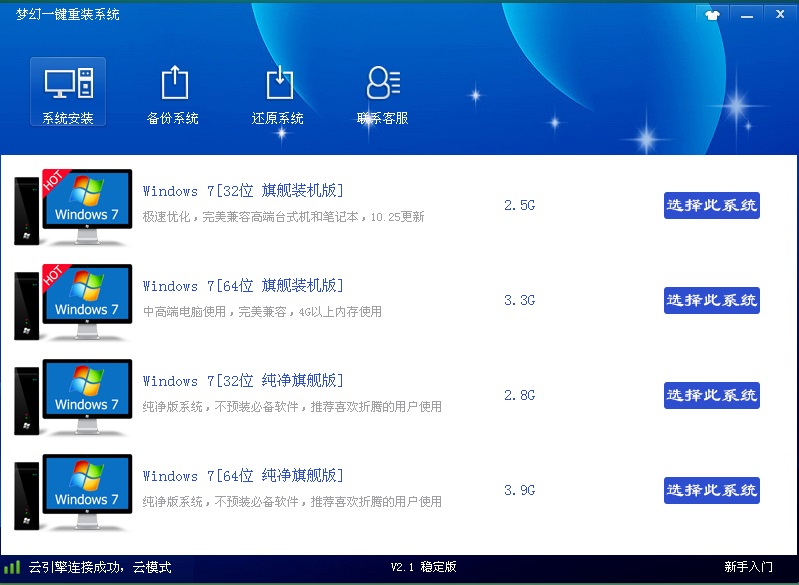
Task: Click the Windows 7 32位 纯净旗舰版 computer thumbnail
Action: coord(73,397)
